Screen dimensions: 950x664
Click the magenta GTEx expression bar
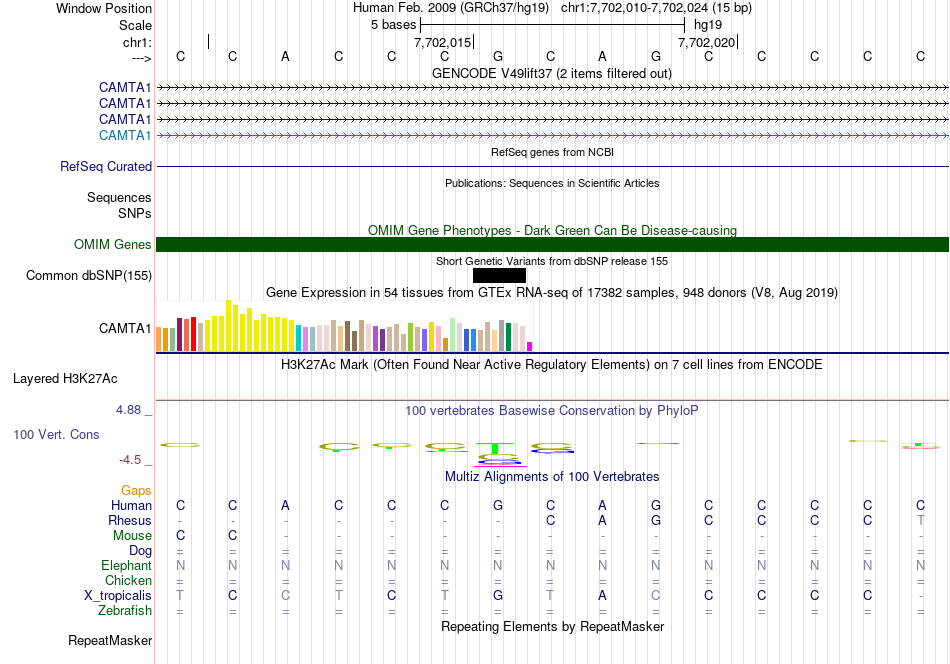(530, 347)
